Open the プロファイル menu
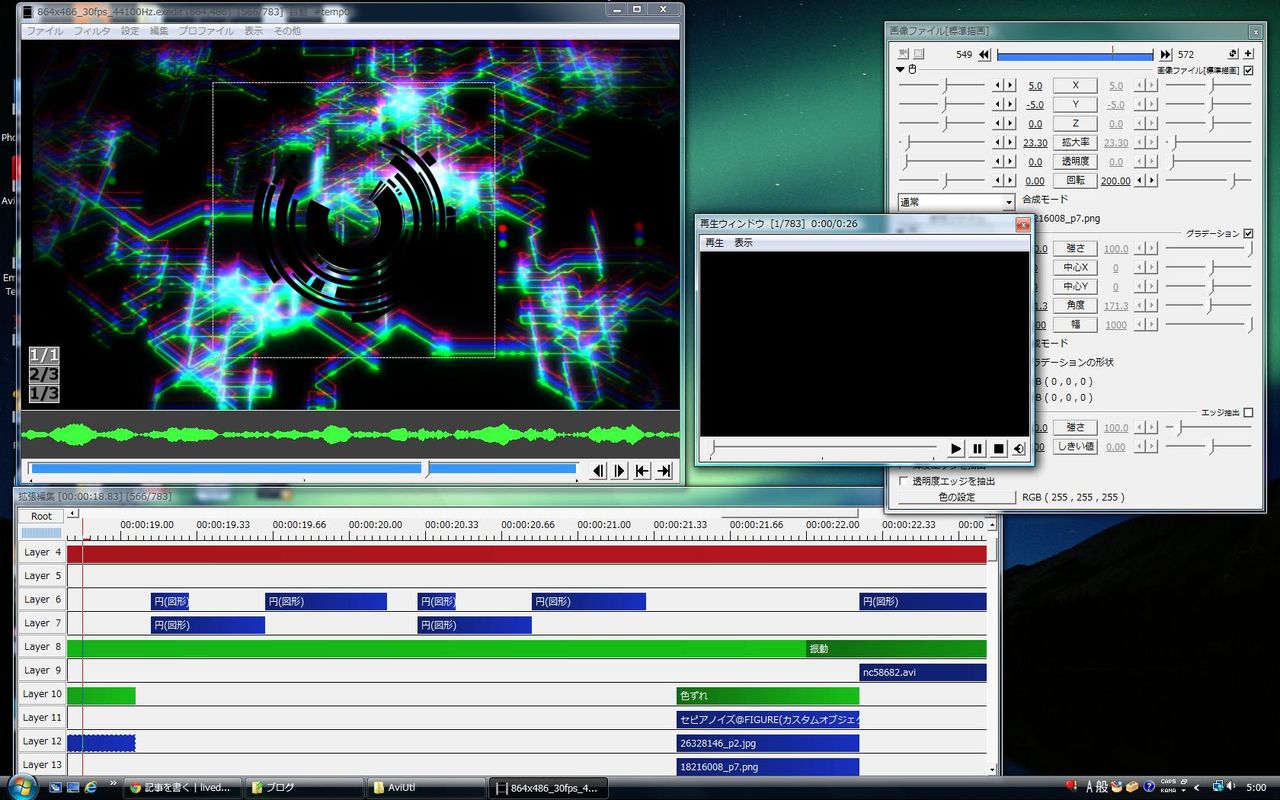 pyautogui.click(x=206, y=31)
